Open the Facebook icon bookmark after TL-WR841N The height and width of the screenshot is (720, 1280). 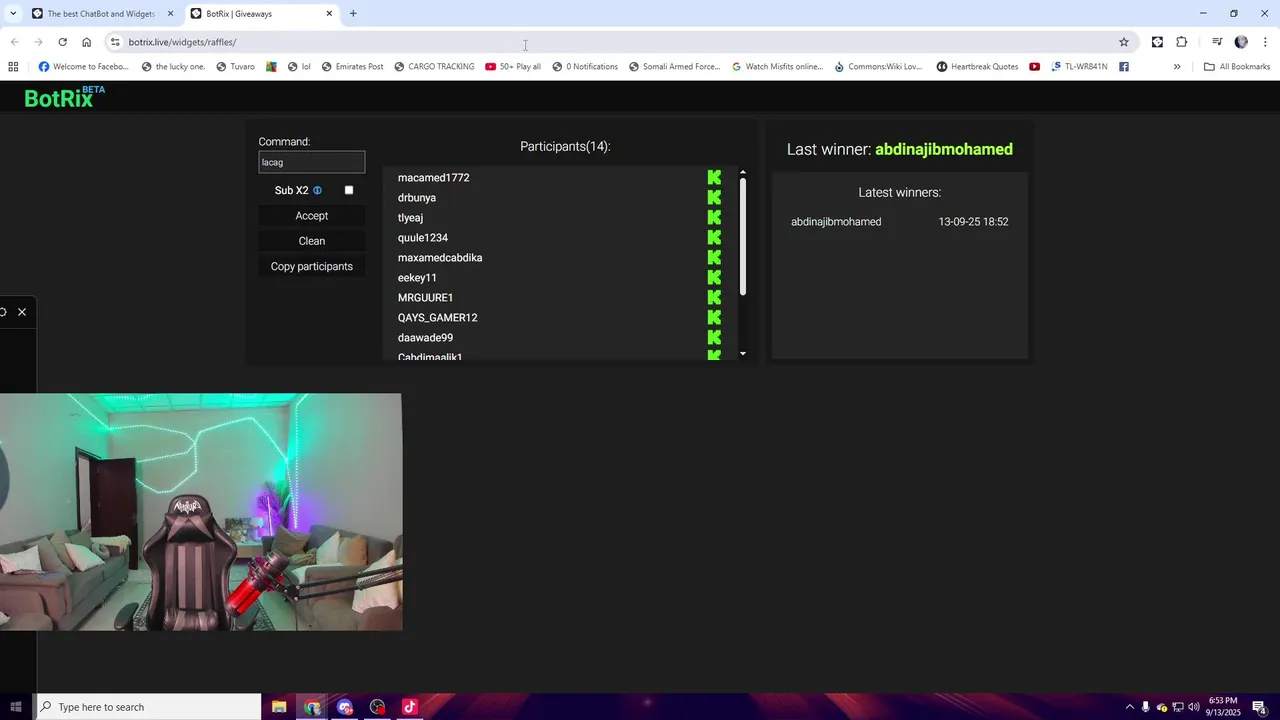[x=1124, y=67]
